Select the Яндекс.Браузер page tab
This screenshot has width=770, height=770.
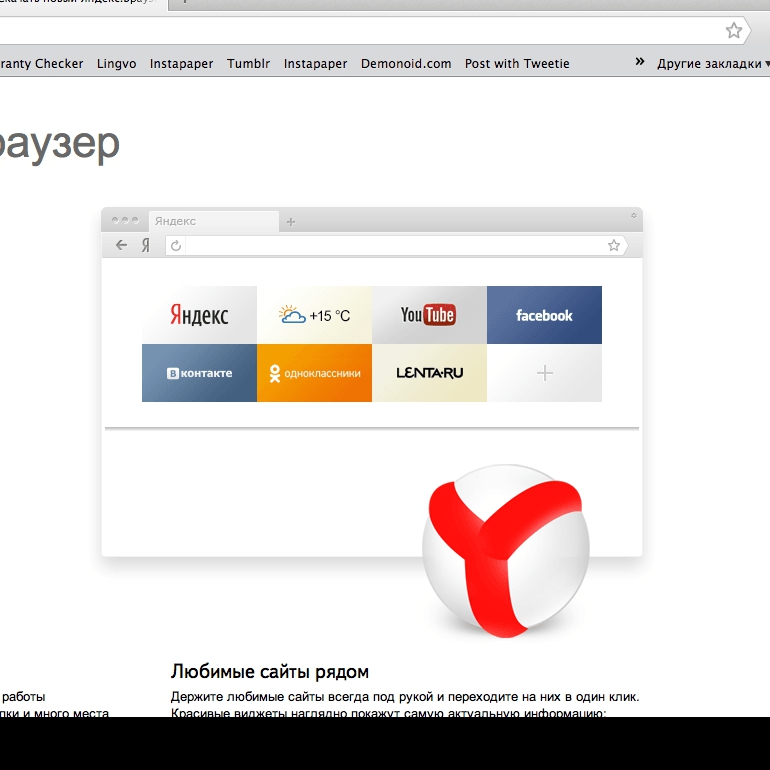(81, 3)
